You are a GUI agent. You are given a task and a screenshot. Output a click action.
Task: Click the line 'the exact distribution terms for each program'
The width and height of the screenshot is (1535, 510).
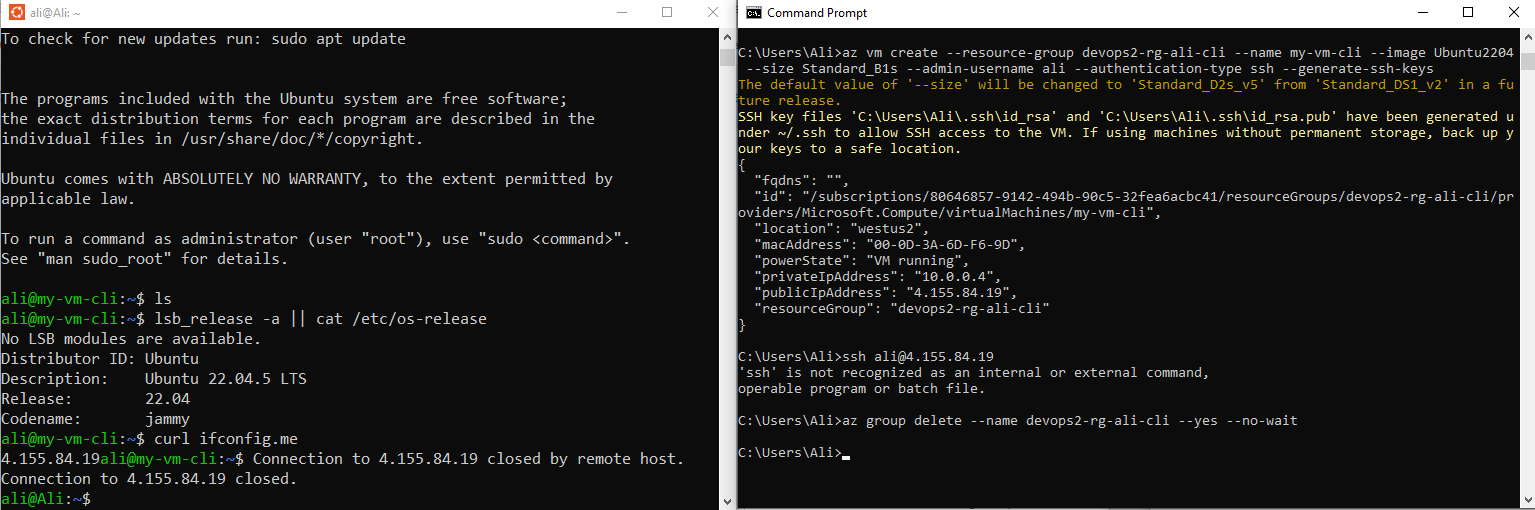(298, 119)
